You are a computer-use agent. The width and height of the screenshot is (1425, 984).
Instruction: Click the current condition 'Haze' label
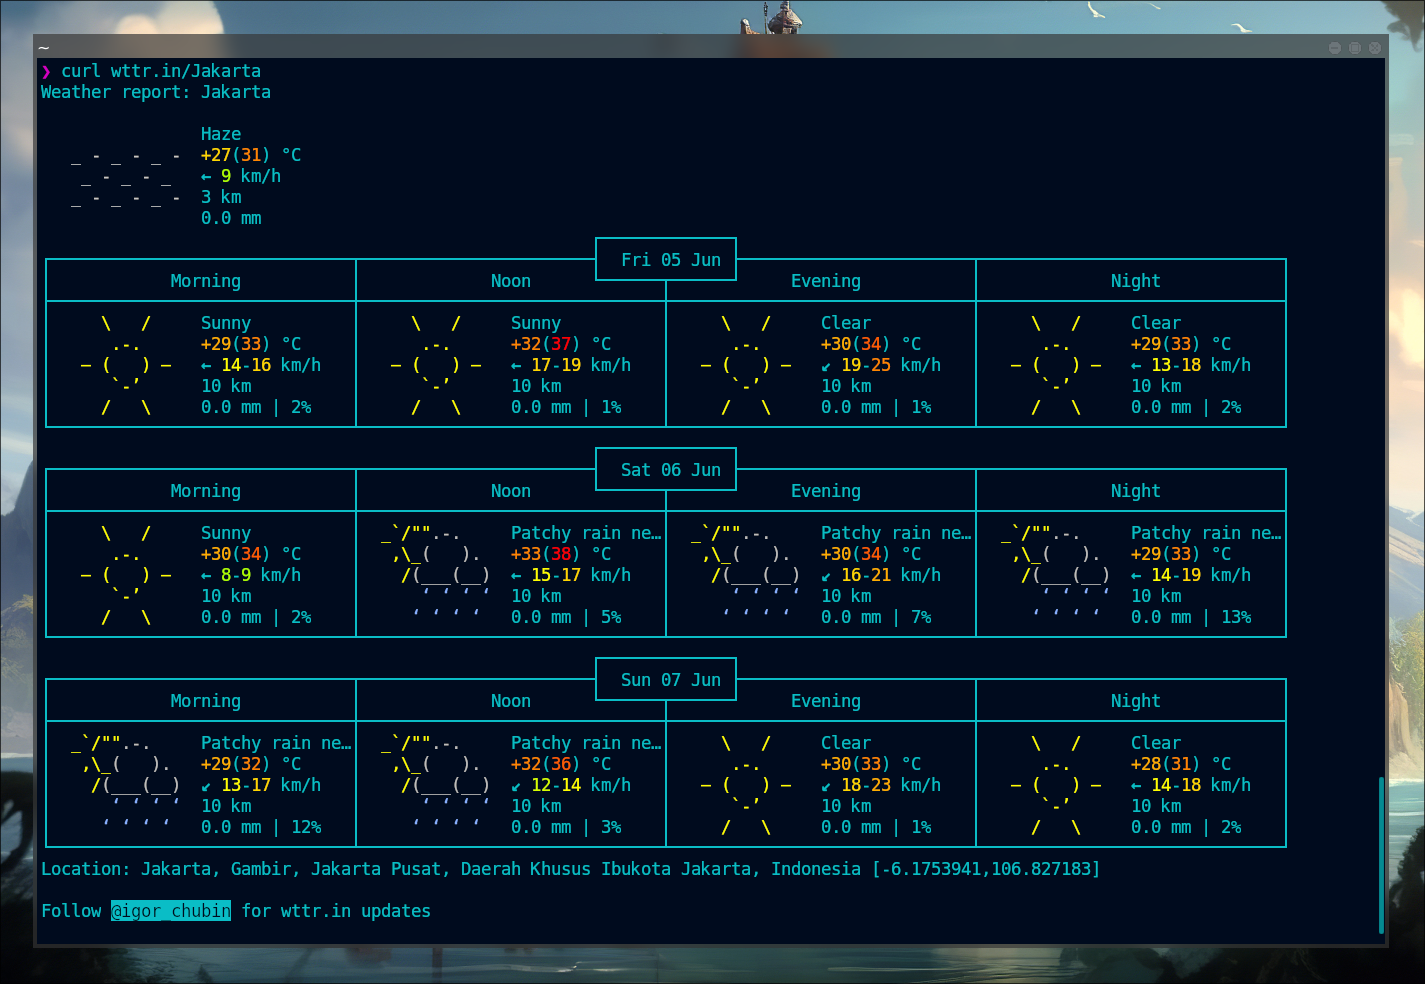[221, 134]
